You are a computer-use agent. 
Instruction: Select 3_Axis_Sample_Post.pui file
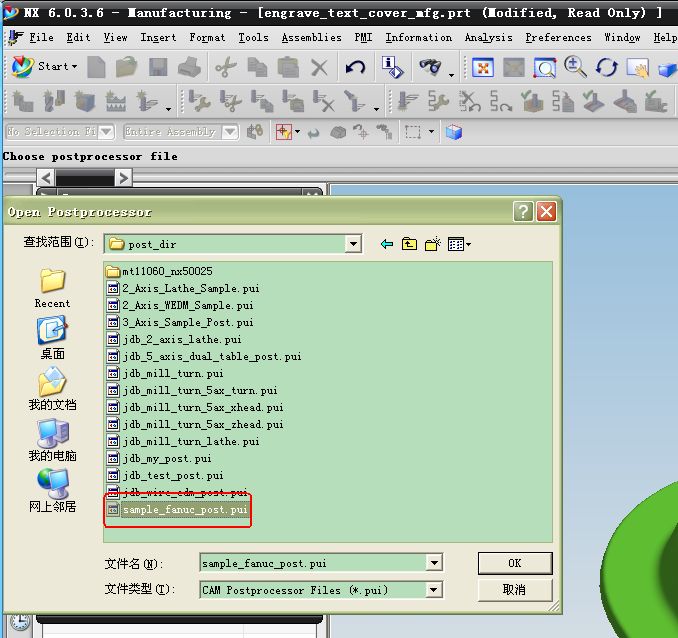180,322
